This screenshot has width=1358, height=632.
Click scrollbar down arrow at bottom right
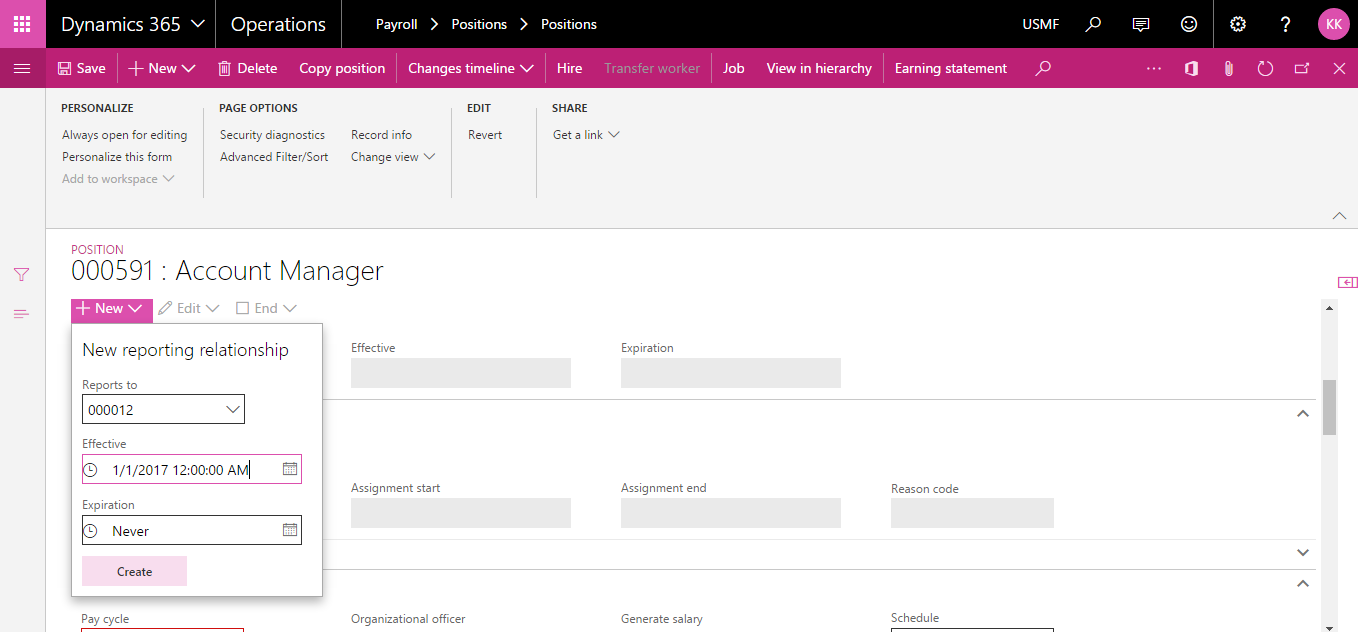pos(1329,626)
